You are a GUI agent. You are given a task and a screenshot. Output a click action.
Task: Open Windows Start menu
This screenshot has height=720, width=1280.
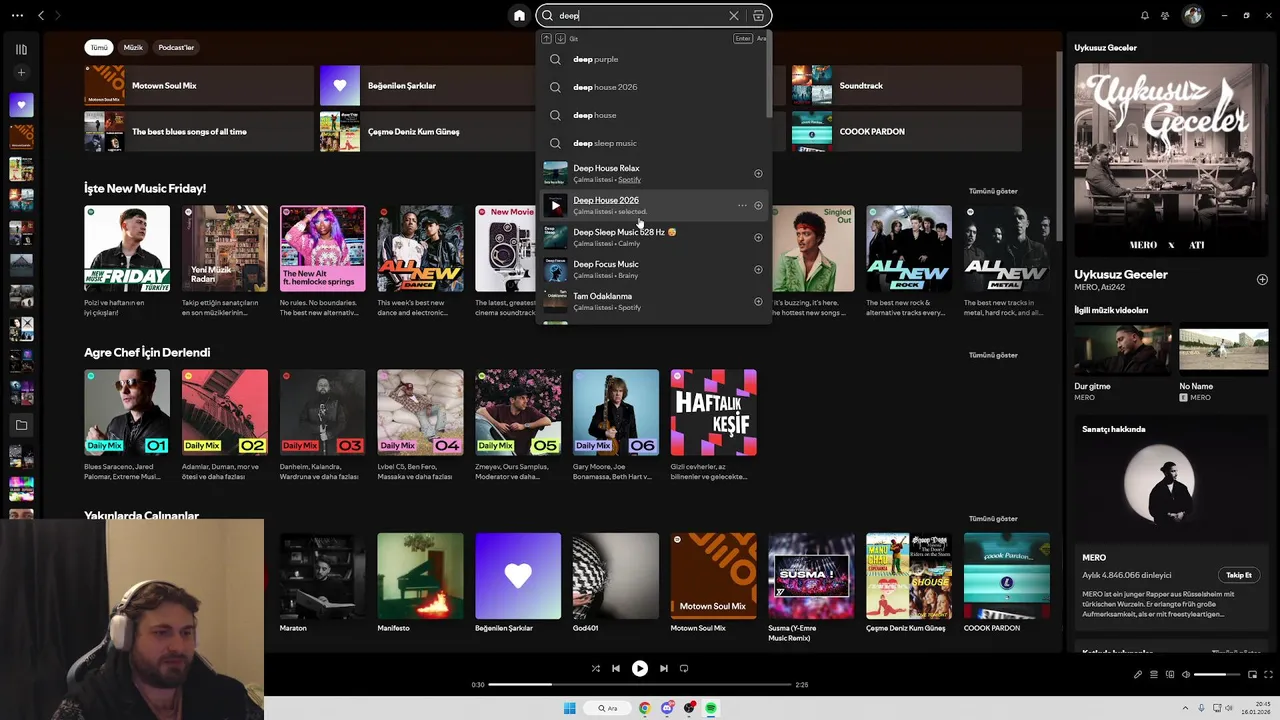pyautogui.click(x=569, y=708)
